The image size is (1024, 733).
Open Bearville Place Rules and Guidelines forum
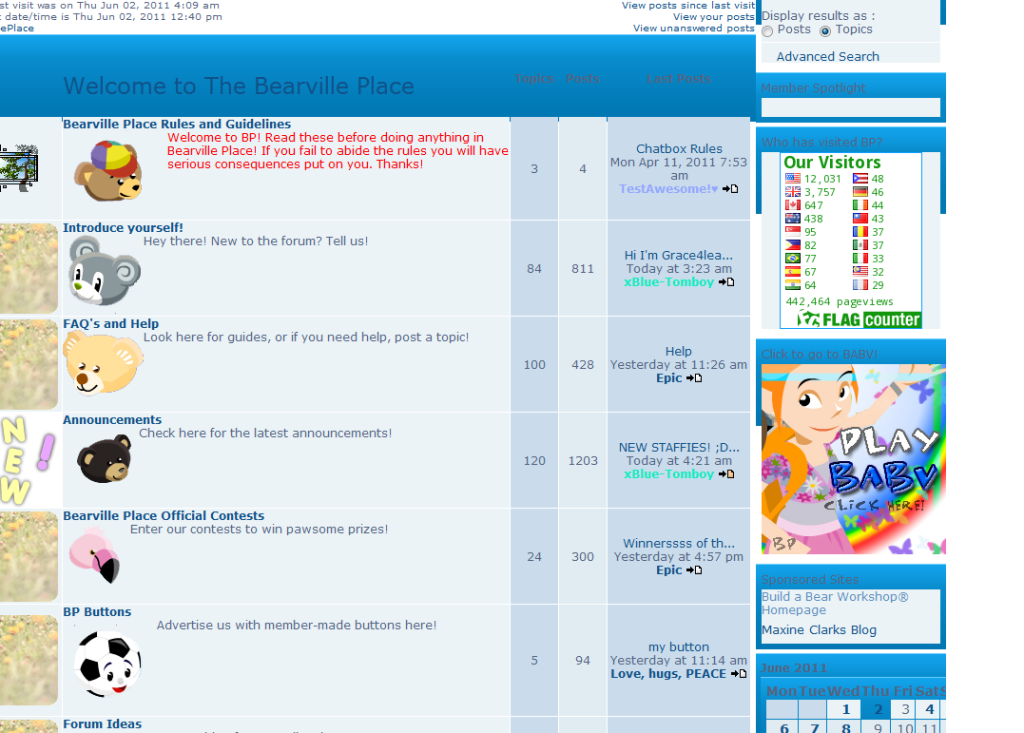point(177,124)
